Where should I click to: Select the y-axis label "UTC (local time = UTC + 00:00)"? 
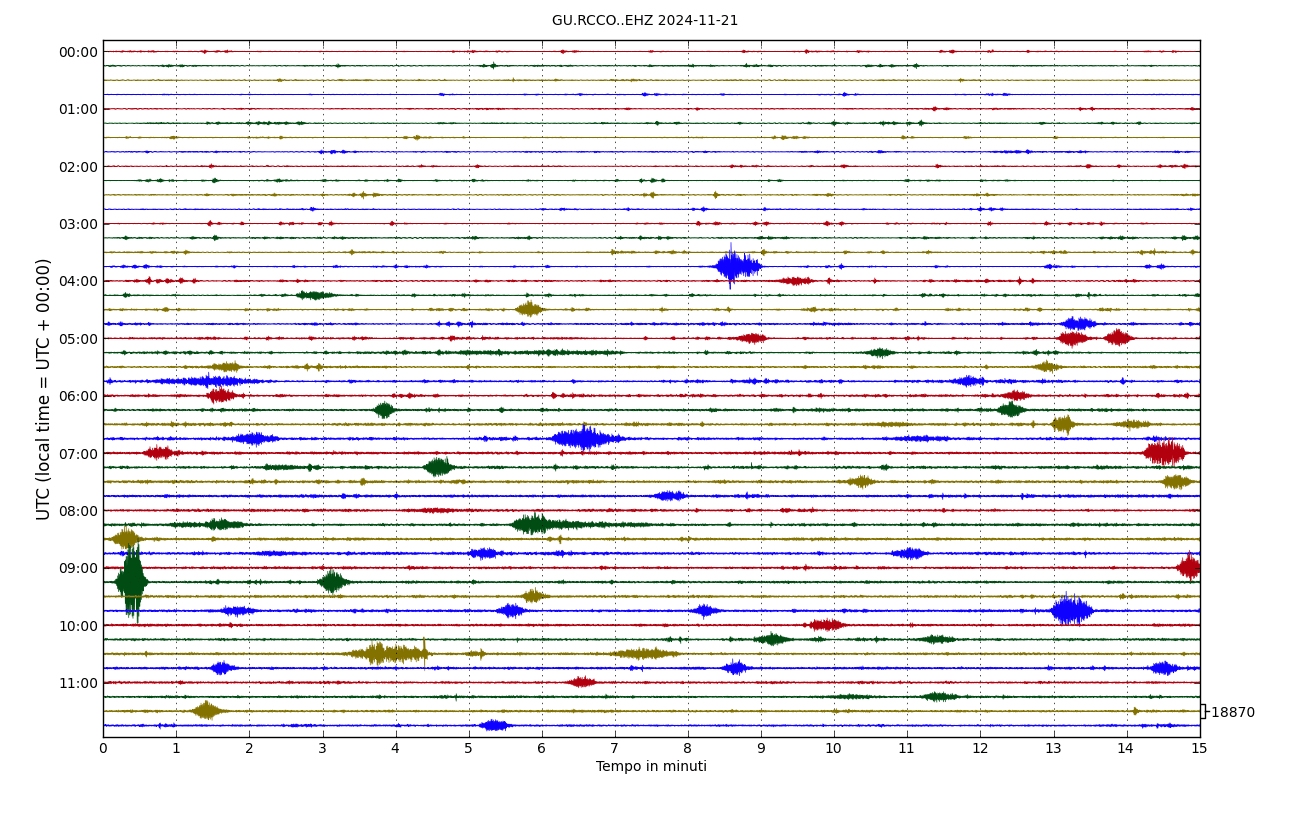(x=44, y=389)
